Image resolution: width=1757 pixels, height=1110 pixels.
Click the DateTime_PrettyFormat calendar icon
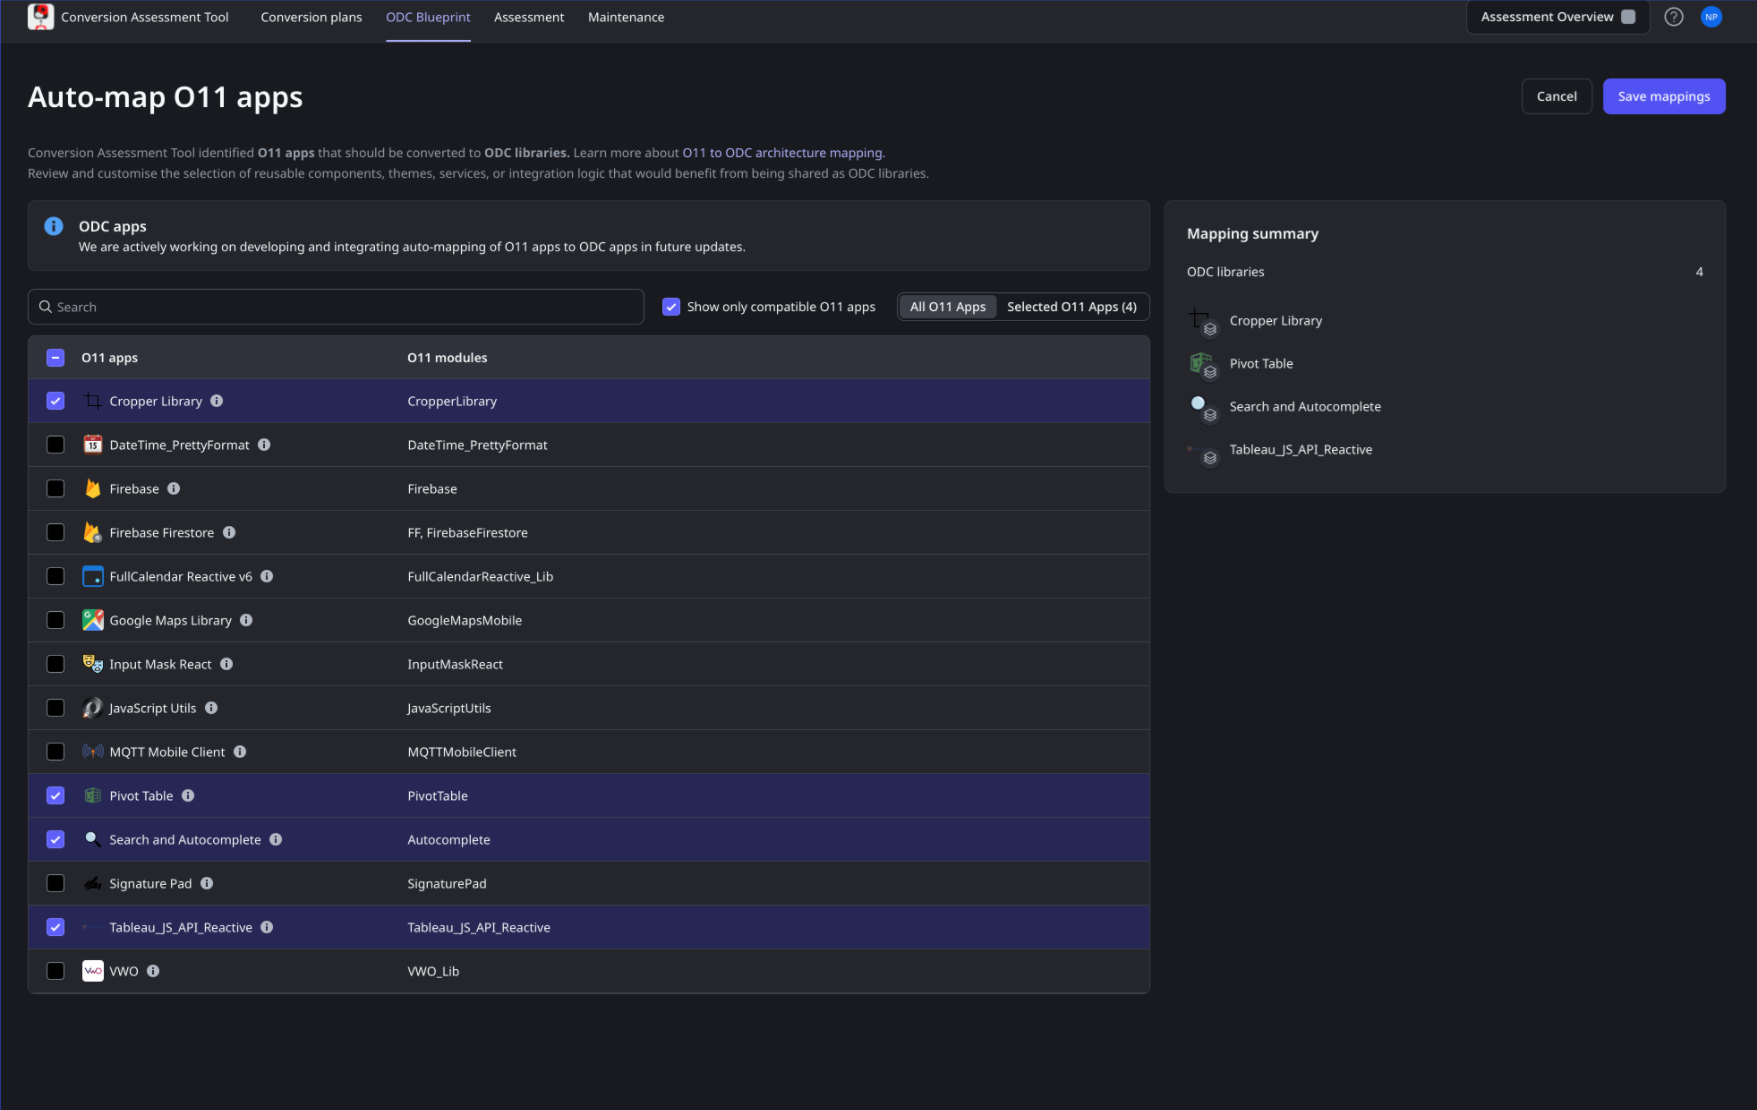tap(93, 445)
